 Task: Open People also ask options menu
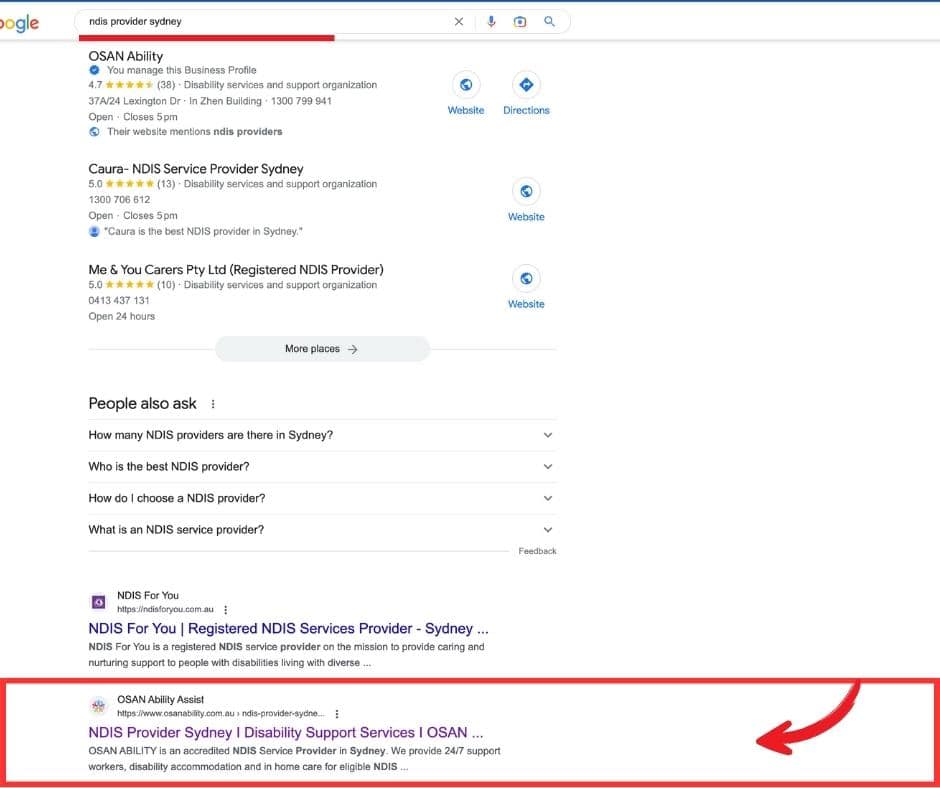[213, 404]
